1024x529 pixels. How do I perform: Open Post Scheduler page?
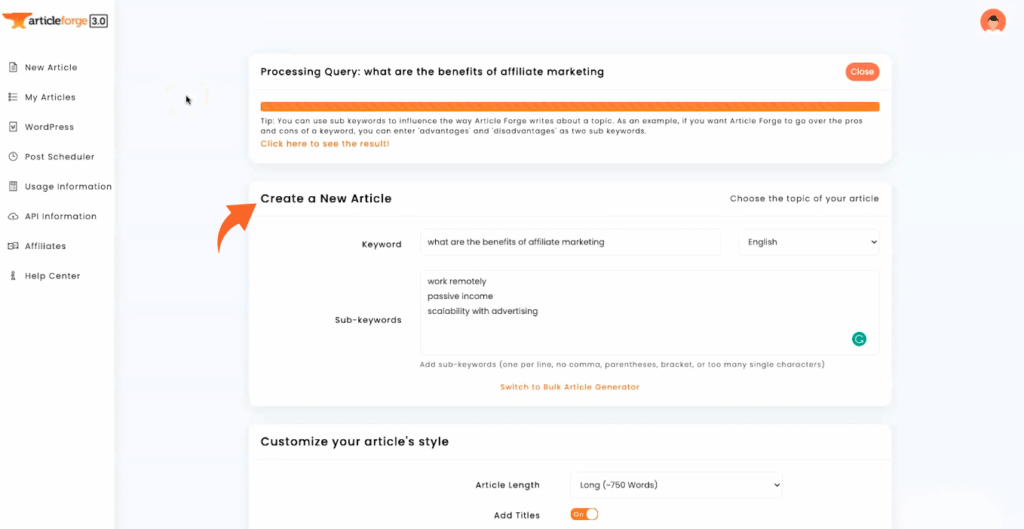pyautogui.click(x=59, y=157)
